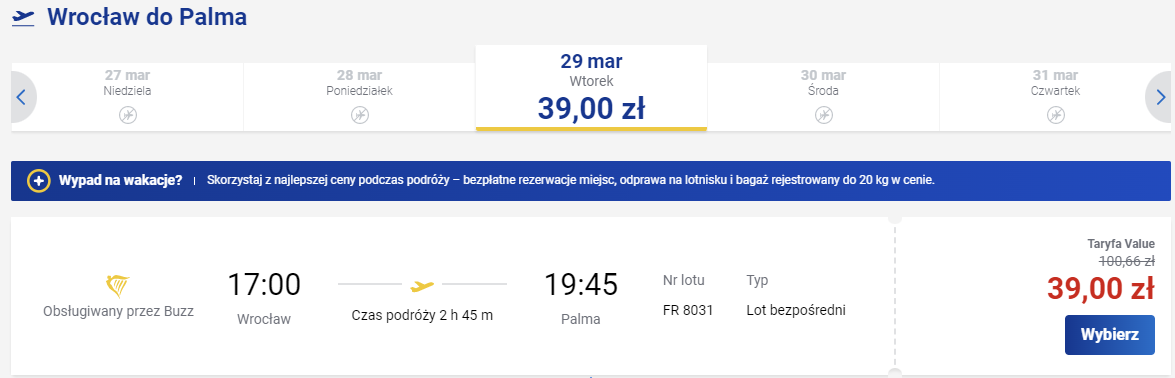Click the next dates right arrow
The image size is (1175, 378).
1160,98
